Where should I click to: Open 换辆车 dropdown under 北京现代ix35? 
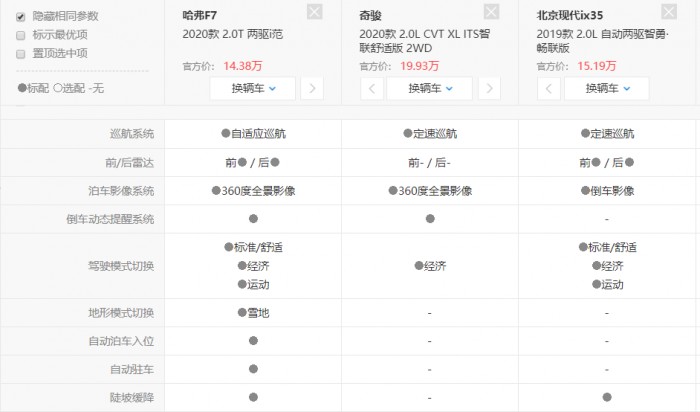(607, 88)
